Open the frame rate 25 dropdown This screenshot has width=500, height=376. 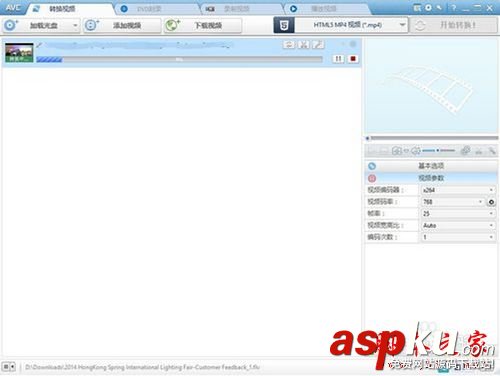(458, 214)
